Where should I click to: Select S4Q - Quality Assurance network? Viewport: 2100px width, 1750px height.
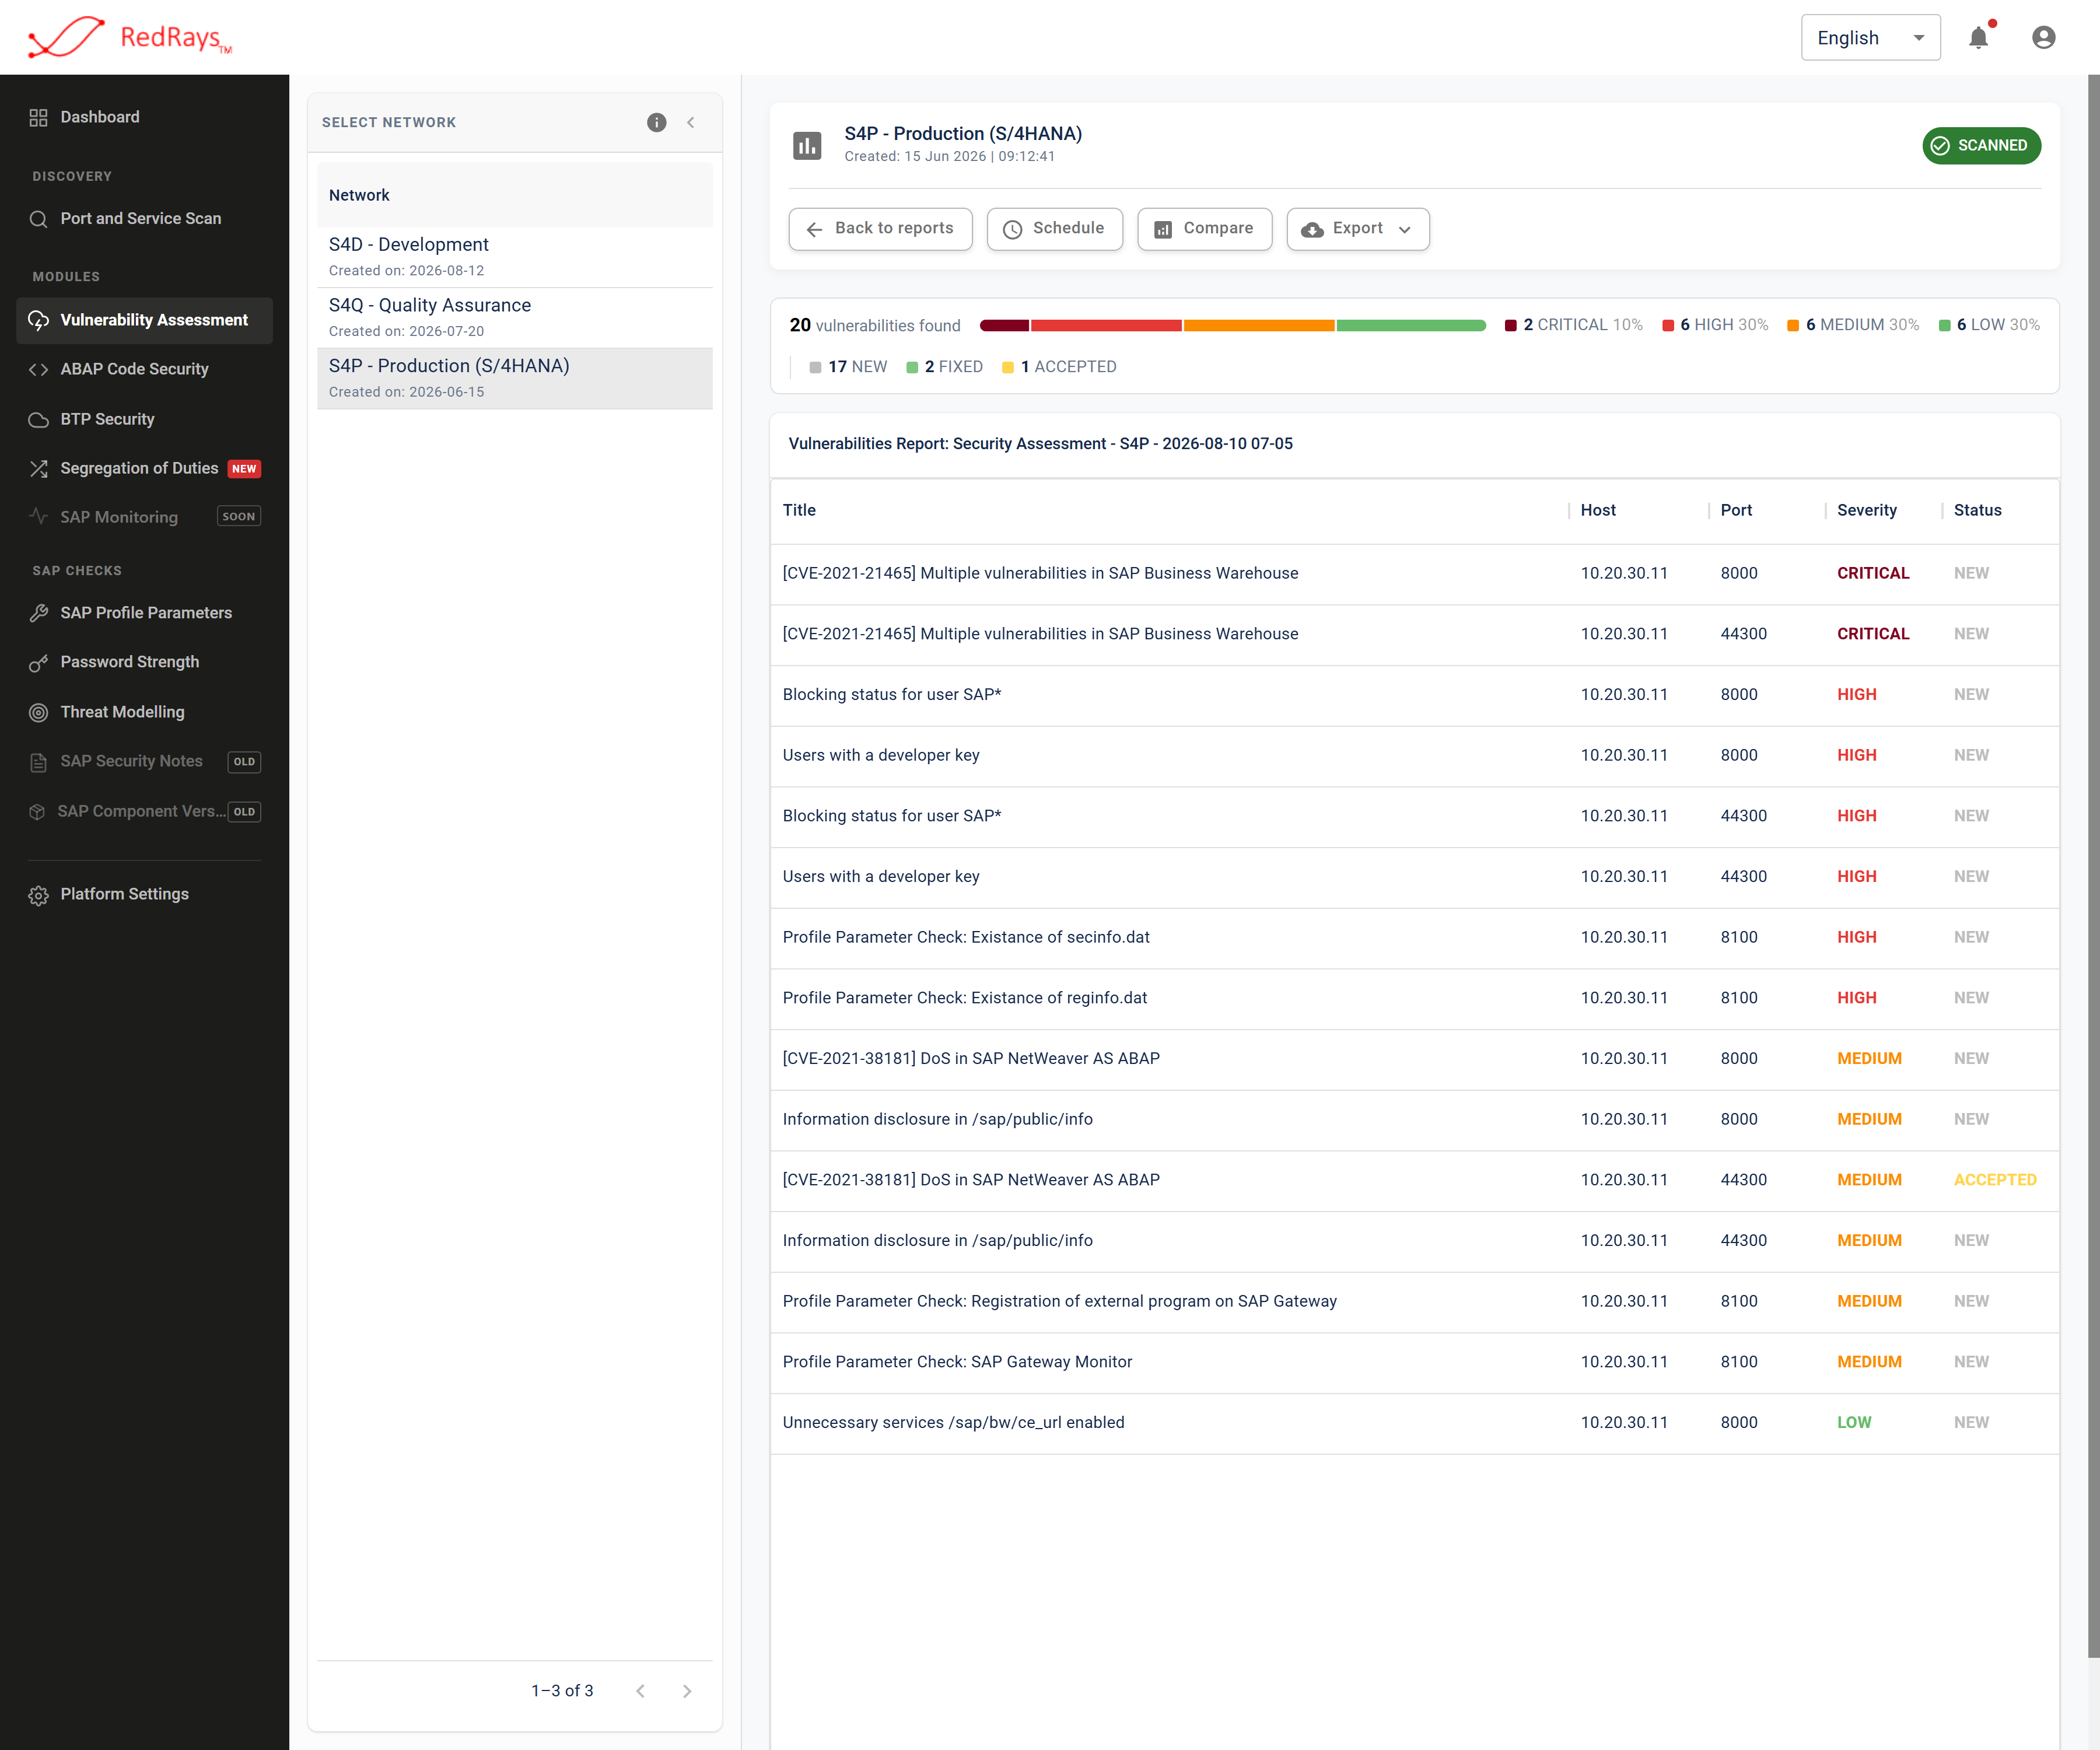[x=515, y=318]
